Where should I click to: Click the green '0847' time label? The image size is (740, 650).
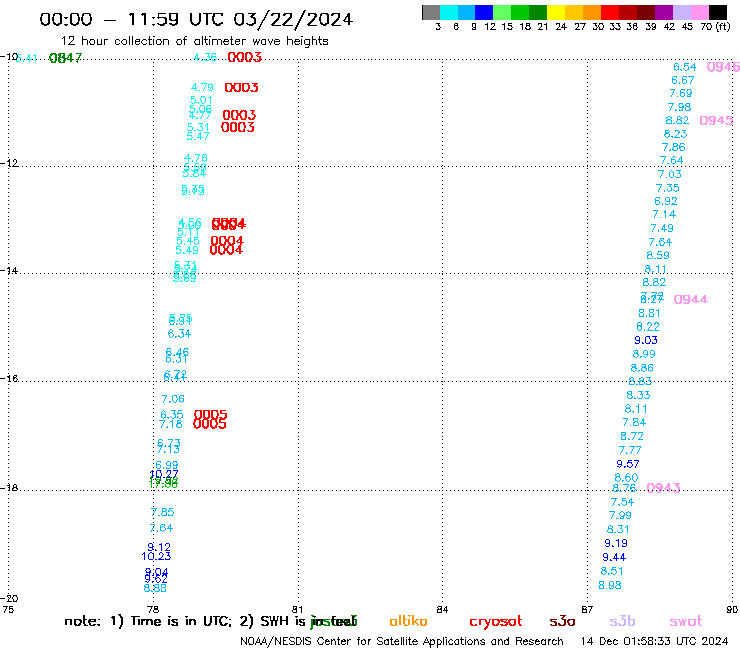[65, 58]
